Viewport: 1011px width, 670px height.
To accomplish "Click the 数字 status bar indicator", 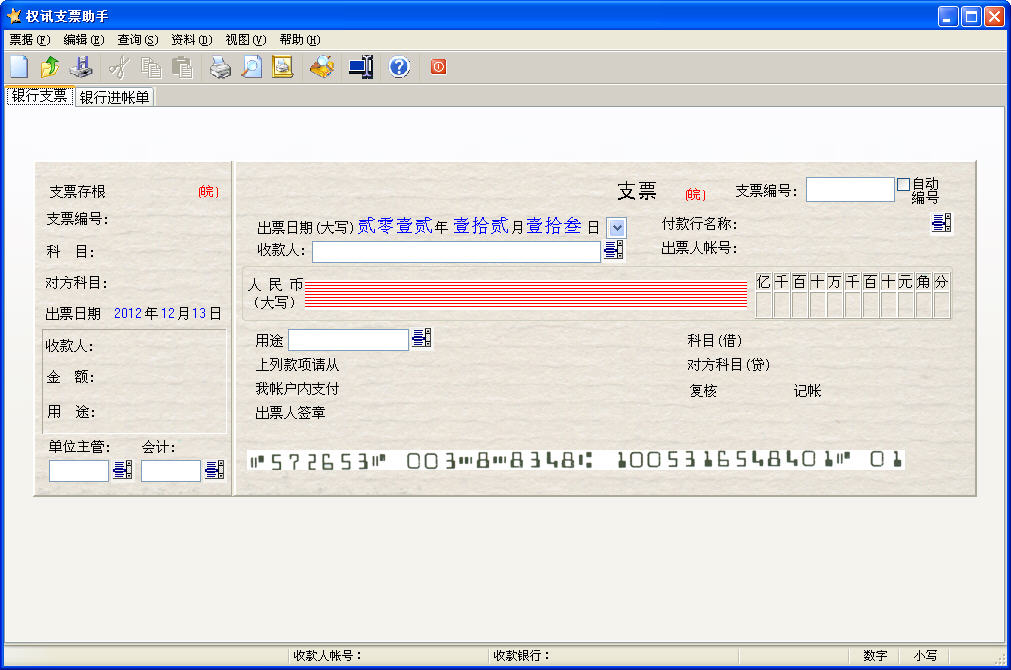I will click(x=874, y=655).
